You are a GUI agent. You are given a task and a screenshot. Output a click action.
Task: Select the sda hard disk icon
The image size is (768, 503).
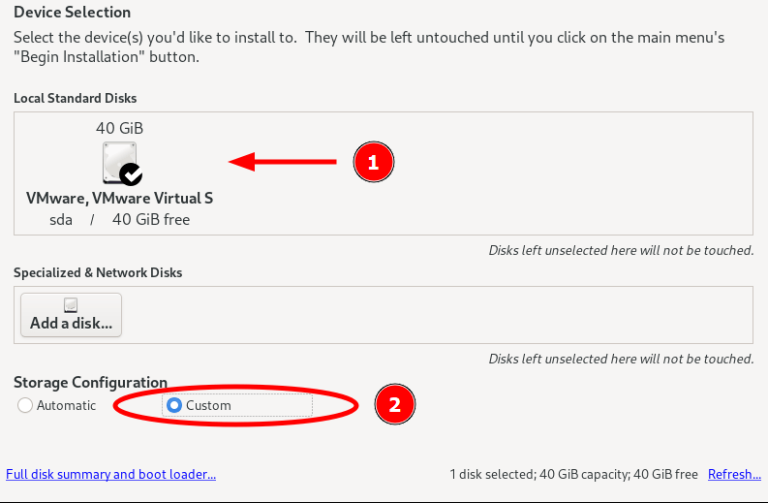pos(118,161)
